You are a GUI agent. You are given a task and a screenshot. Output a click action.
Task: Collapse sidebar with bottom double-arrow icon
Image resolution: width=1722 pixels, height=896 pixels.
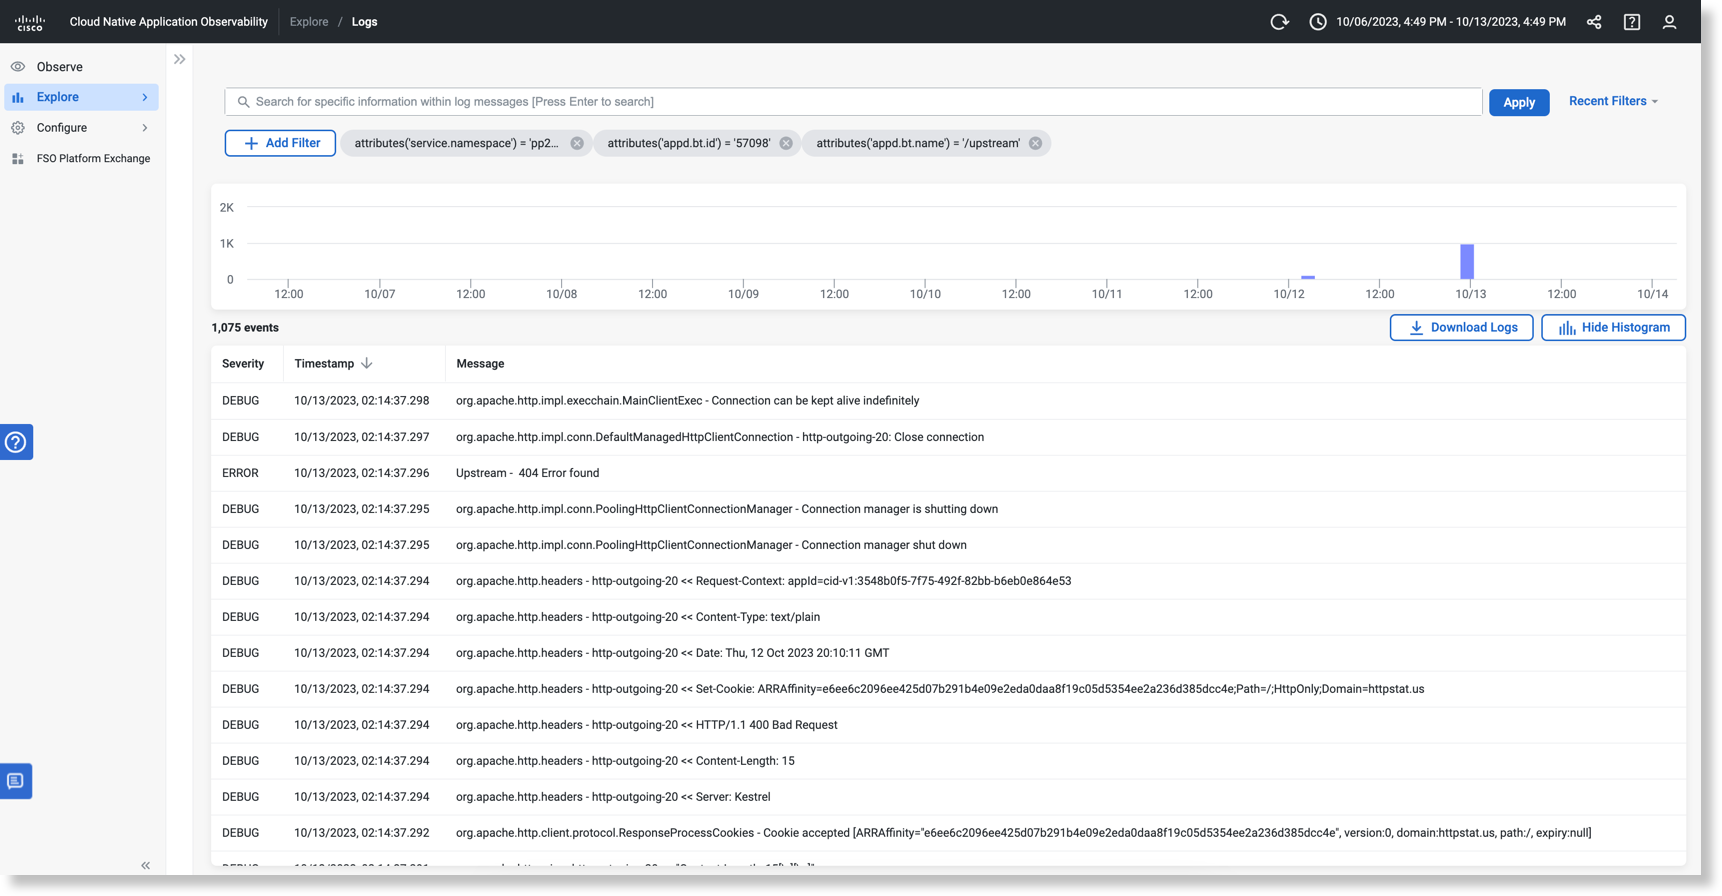(x=146, y=865)
